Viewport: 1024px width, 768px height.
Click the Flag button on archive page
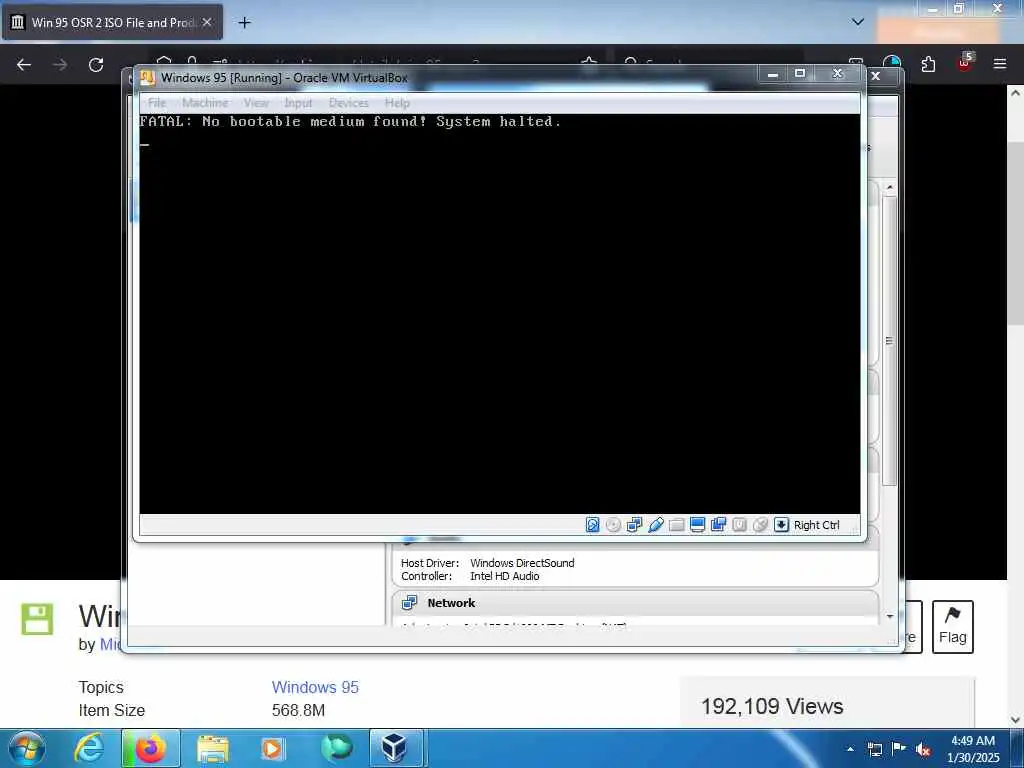(x=952, y=627)
